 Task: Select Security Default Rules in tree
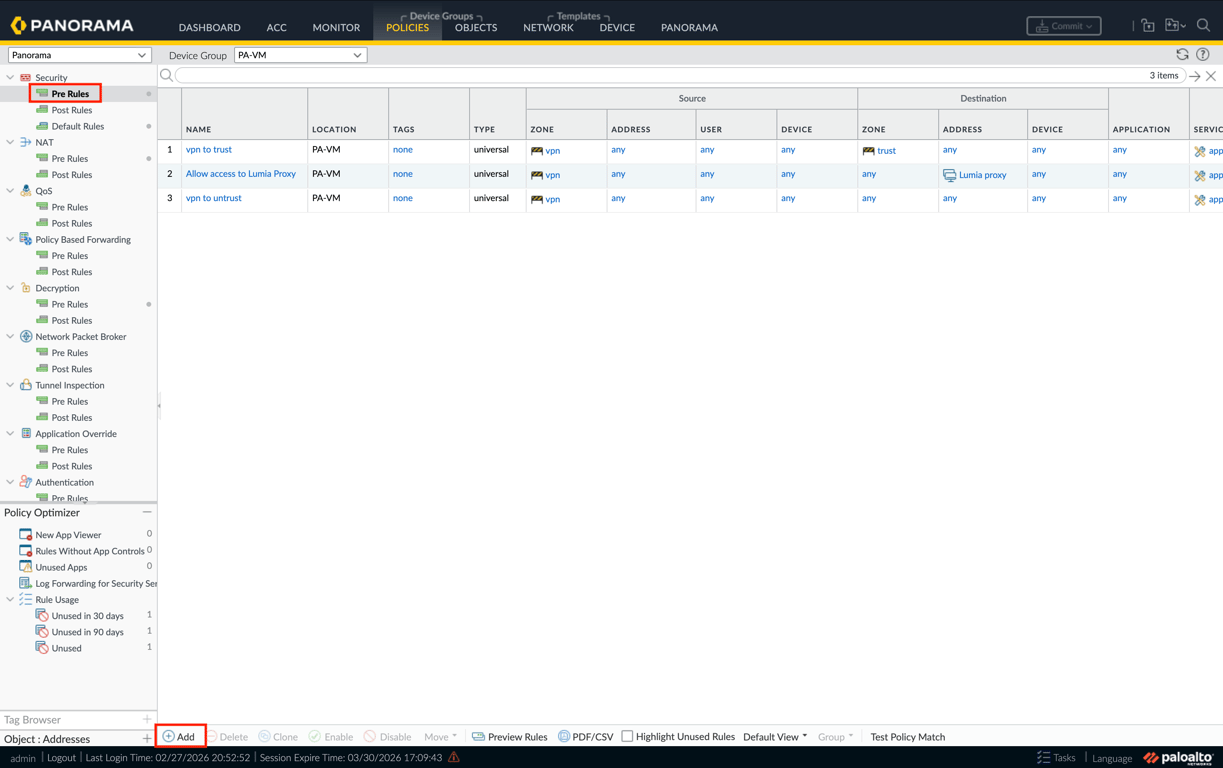[78, 126]
